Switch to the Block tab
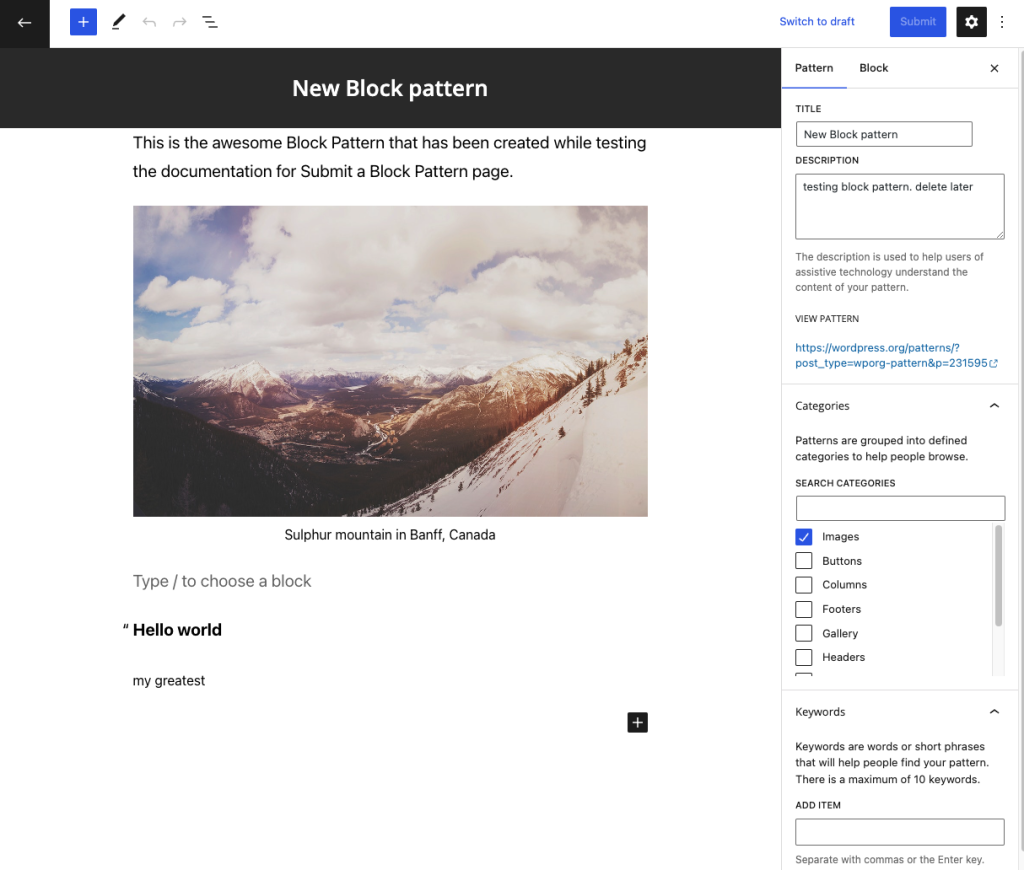The width and height of the screenshot is (1024, 870). 873,68
